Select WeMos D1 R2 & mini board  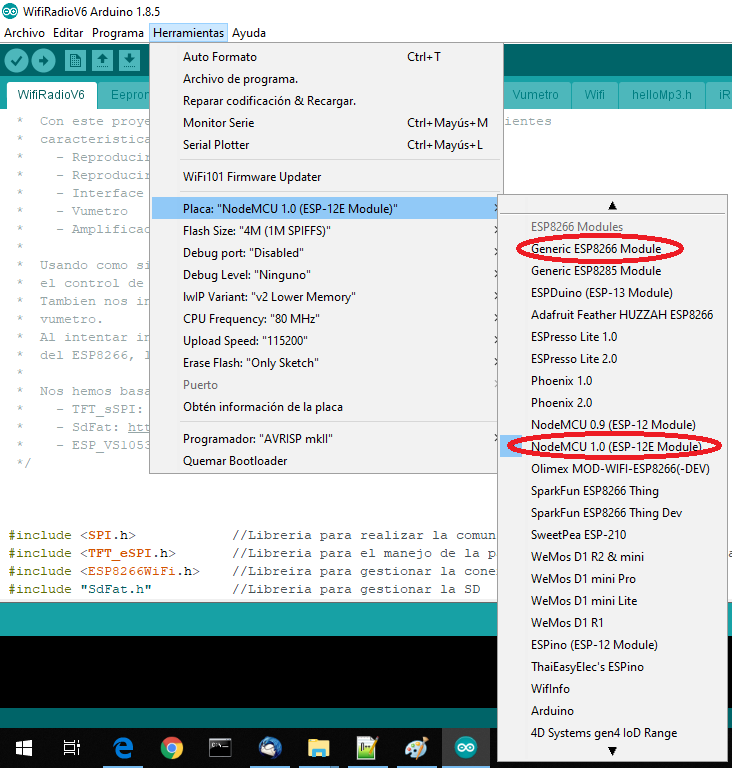coord(612,557)
